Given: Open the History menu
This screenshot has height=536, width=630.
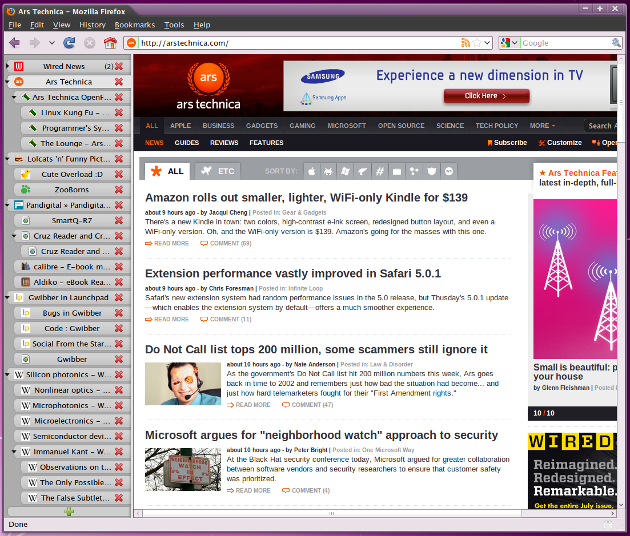Looking at the screenshot, I should click(92, 25).
